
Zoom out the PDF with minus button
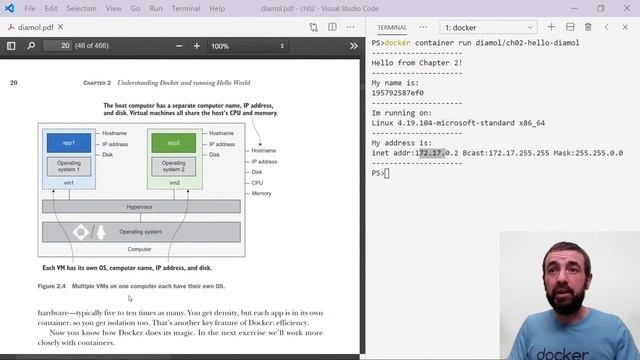[179, 46]
